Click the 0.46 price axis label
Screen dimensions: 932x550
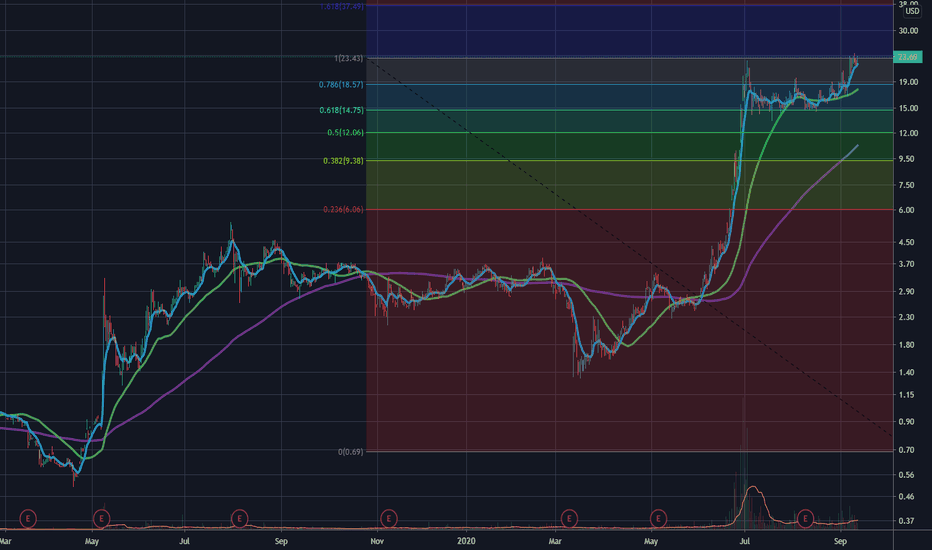point(906,496)
